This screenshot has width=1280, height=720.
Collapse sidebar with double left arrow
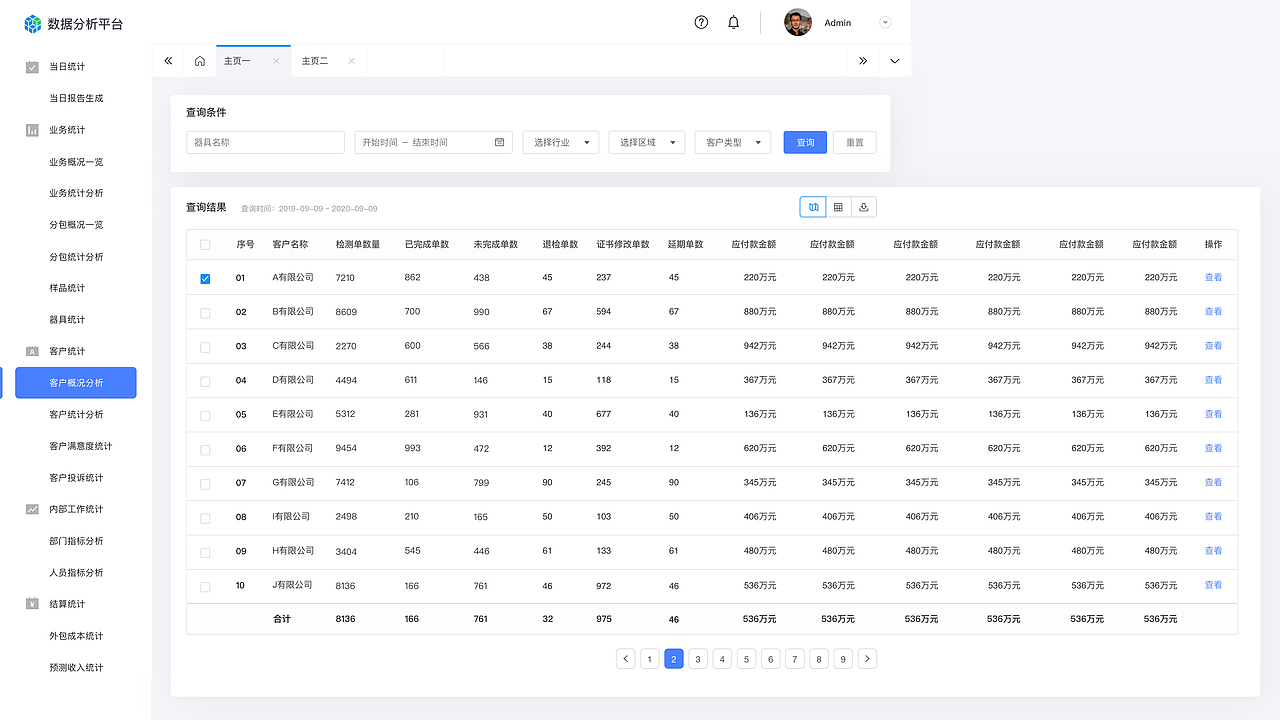click(168, 61)
